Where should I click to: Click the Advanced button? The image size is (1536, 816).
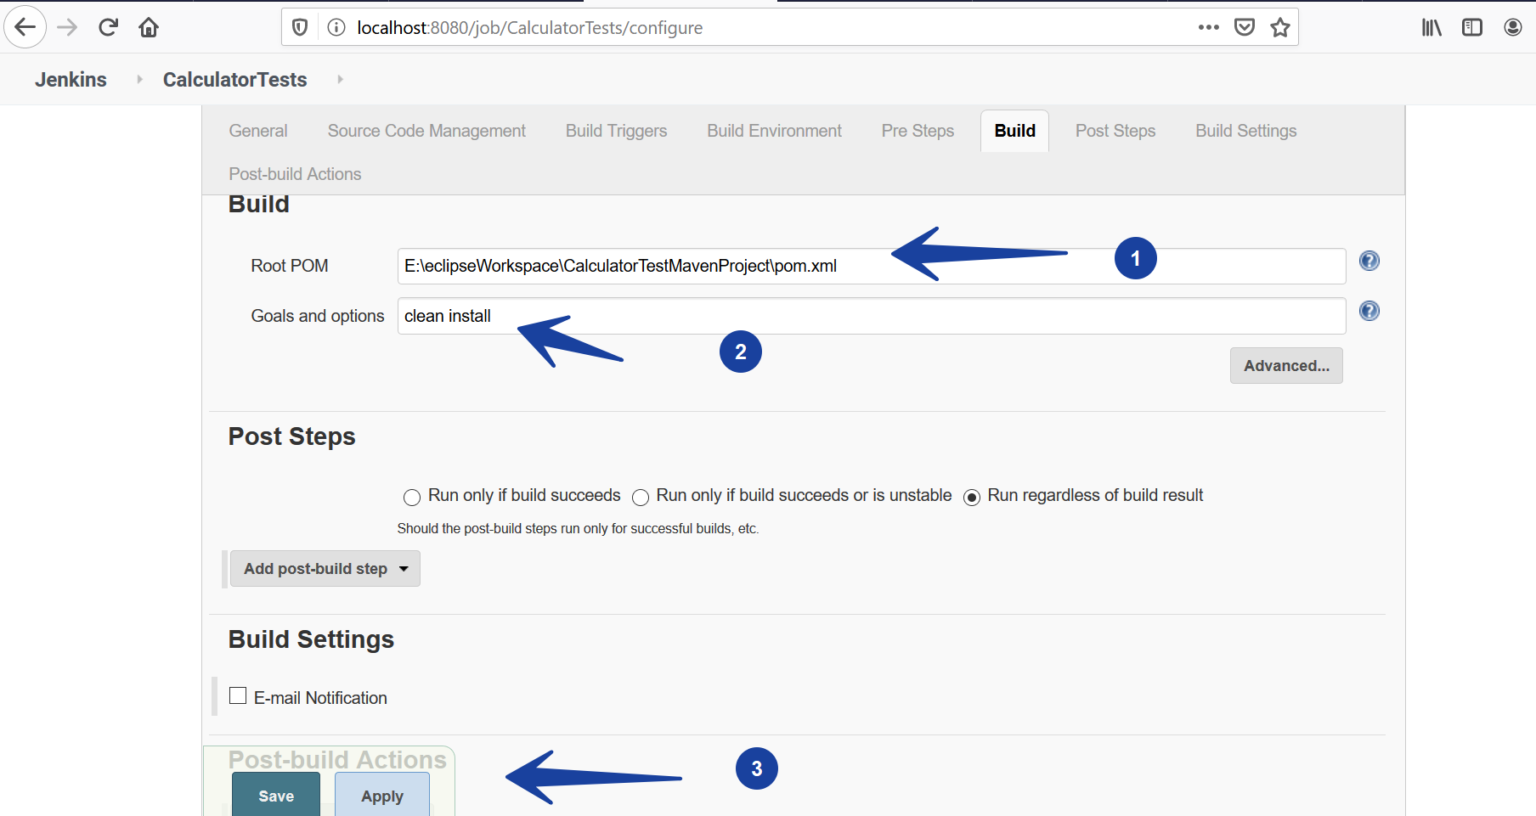tap(1286, 365)
